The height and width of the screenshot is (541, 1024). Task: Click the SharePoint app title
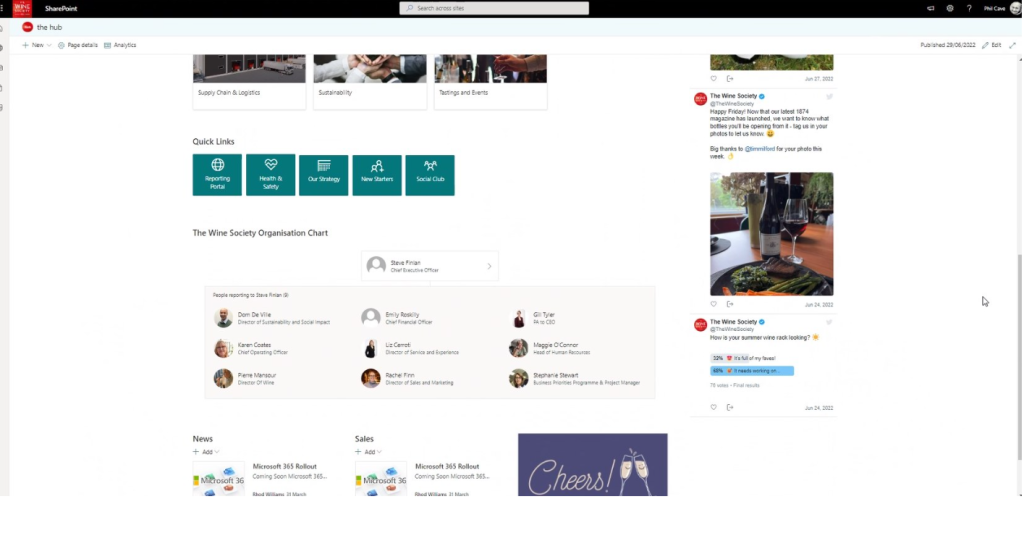click(61, 8)
